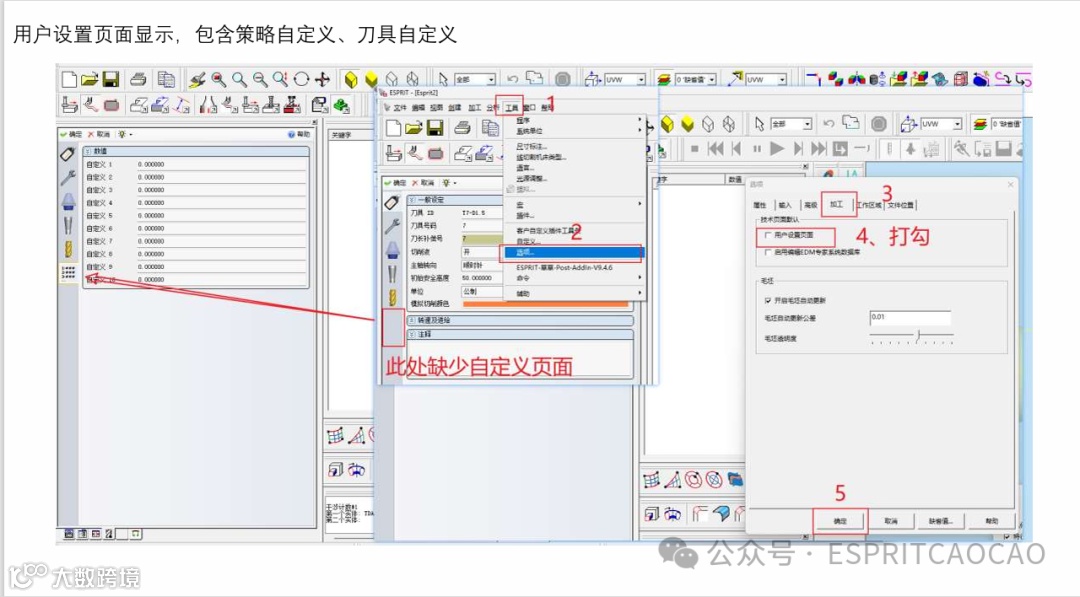Click Play simulation button behind the Options dialog
This screenshot has height=597, width=1080.
pyautogui.click(x=777, y=148)
